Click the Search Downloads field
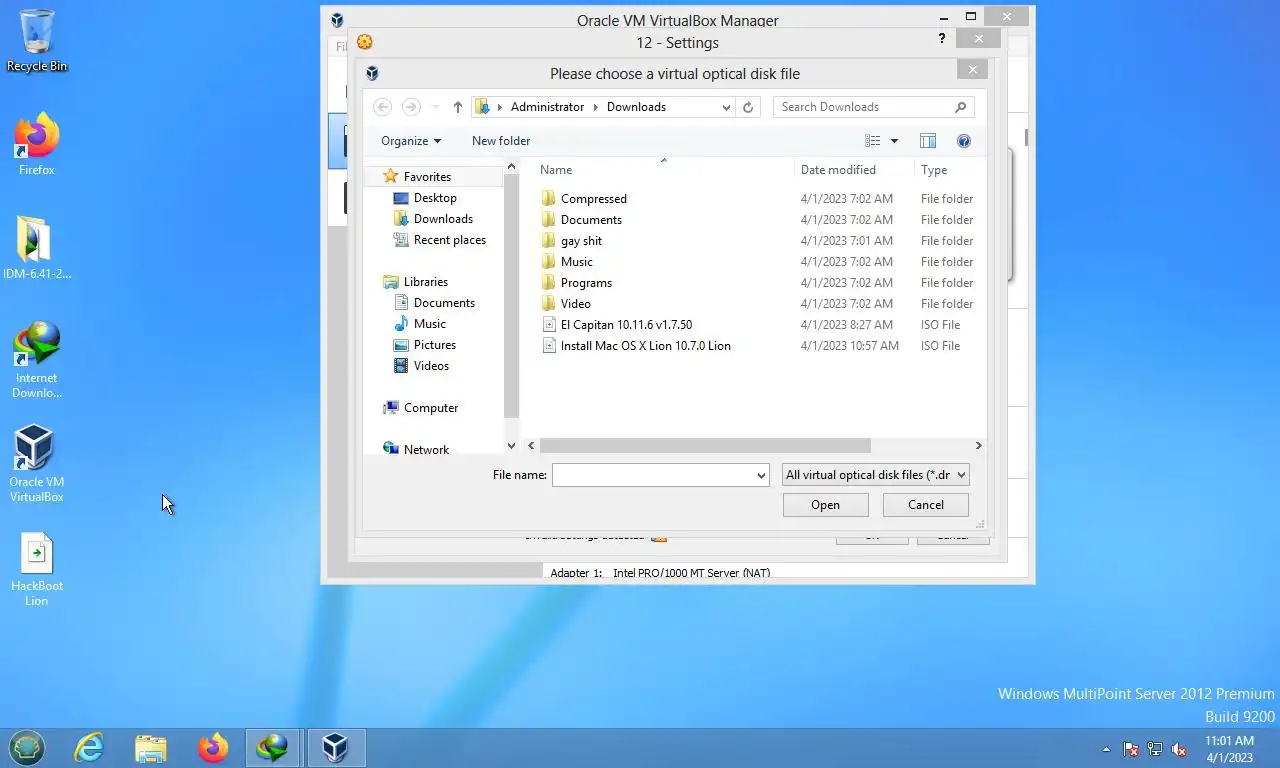1280x768 pixels. [863, 107]
